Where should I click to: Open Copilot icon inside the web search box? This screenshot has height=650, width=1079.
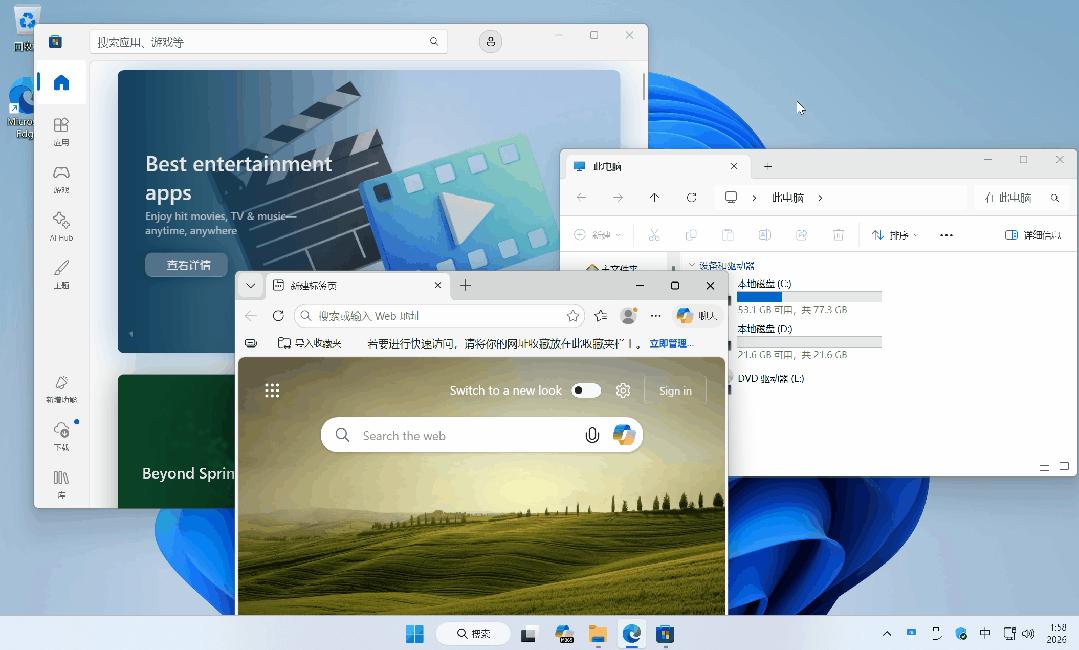pos(624,435)
